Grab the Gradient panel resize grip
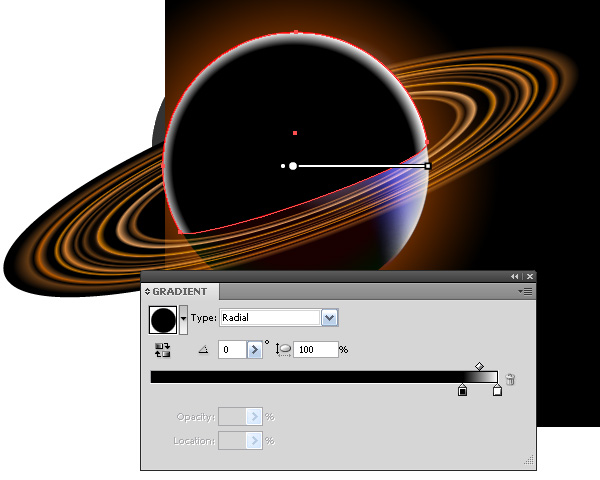Screen dimensions: 600x480 pyautogui.click(x=529, y=460)
